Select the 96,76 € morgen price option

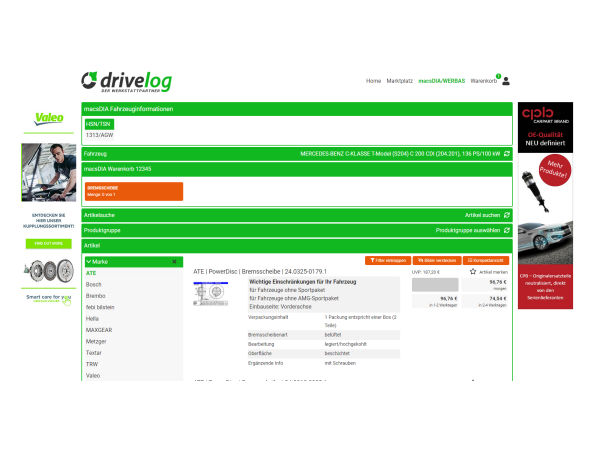pyautogui.click(x=485, y=285)
